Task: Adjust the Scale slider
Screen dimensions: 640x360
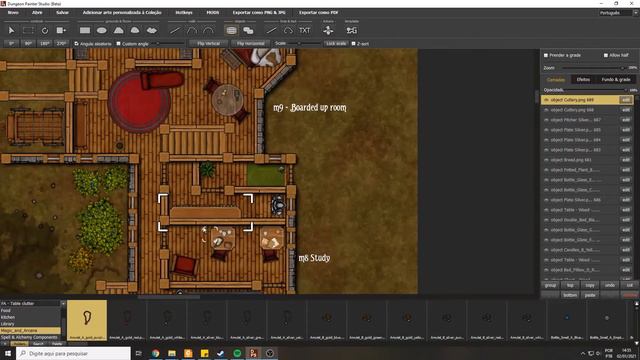Action: click(304, 43)
